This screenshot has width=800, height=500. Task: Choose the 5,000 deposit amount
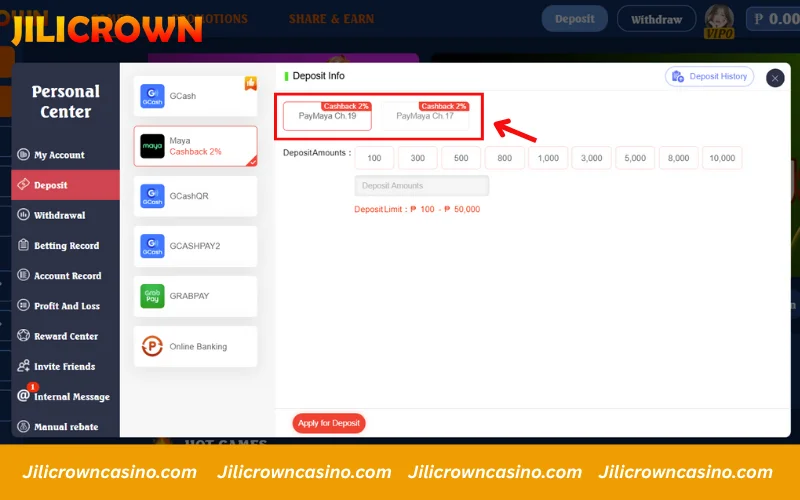635,158
